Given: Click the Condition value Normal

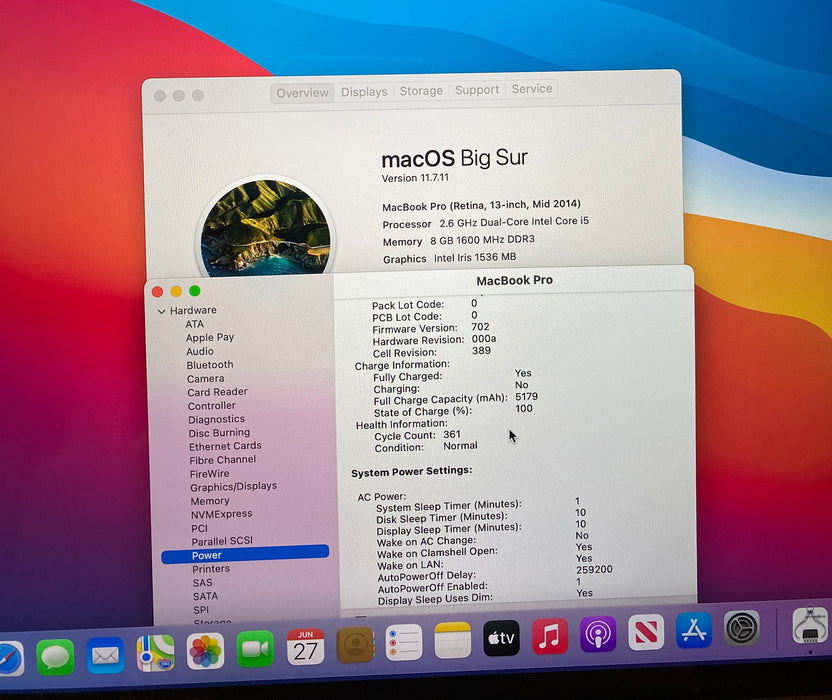Looking at the screenshot, I should point(460,446).
